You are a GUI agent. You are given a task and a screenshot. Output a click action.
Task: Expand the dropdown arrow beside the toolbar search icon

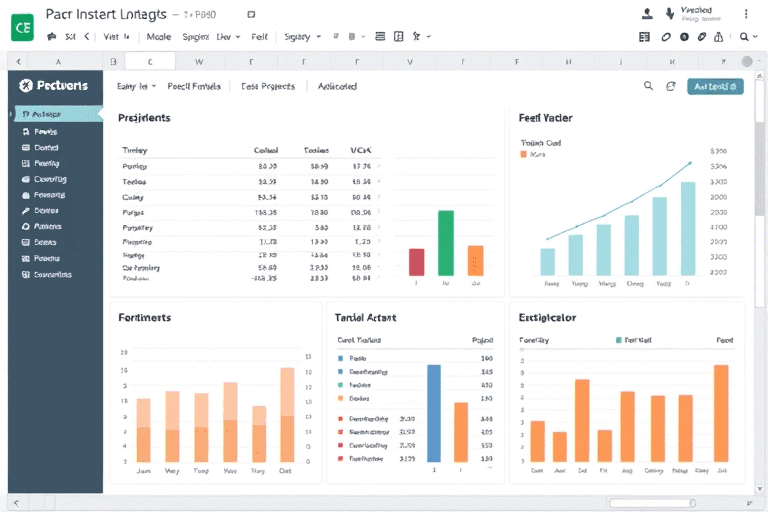coord(757,37)
